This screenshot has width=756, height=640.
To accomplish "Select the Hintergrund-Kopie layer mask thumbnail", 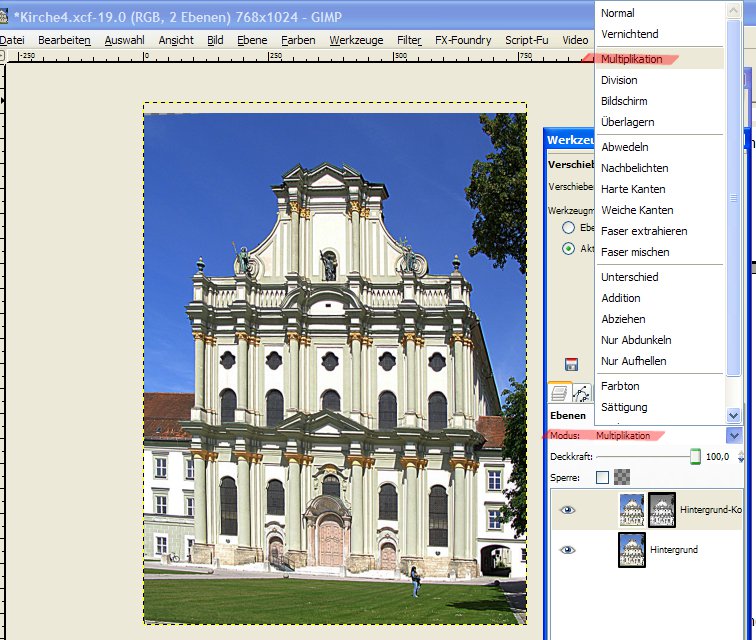I will pos(662,510).
